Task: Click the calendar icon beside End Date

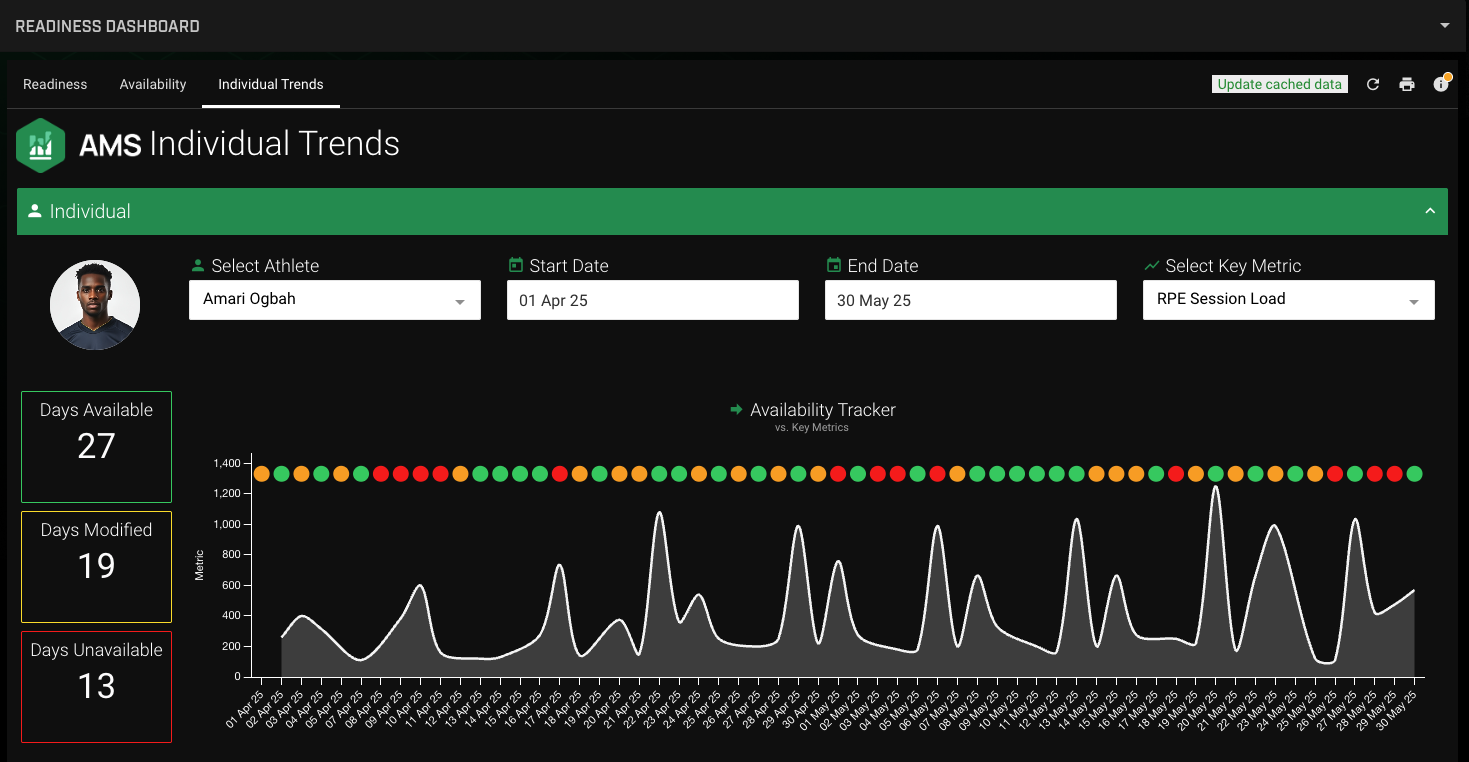Action: (833, 265)
